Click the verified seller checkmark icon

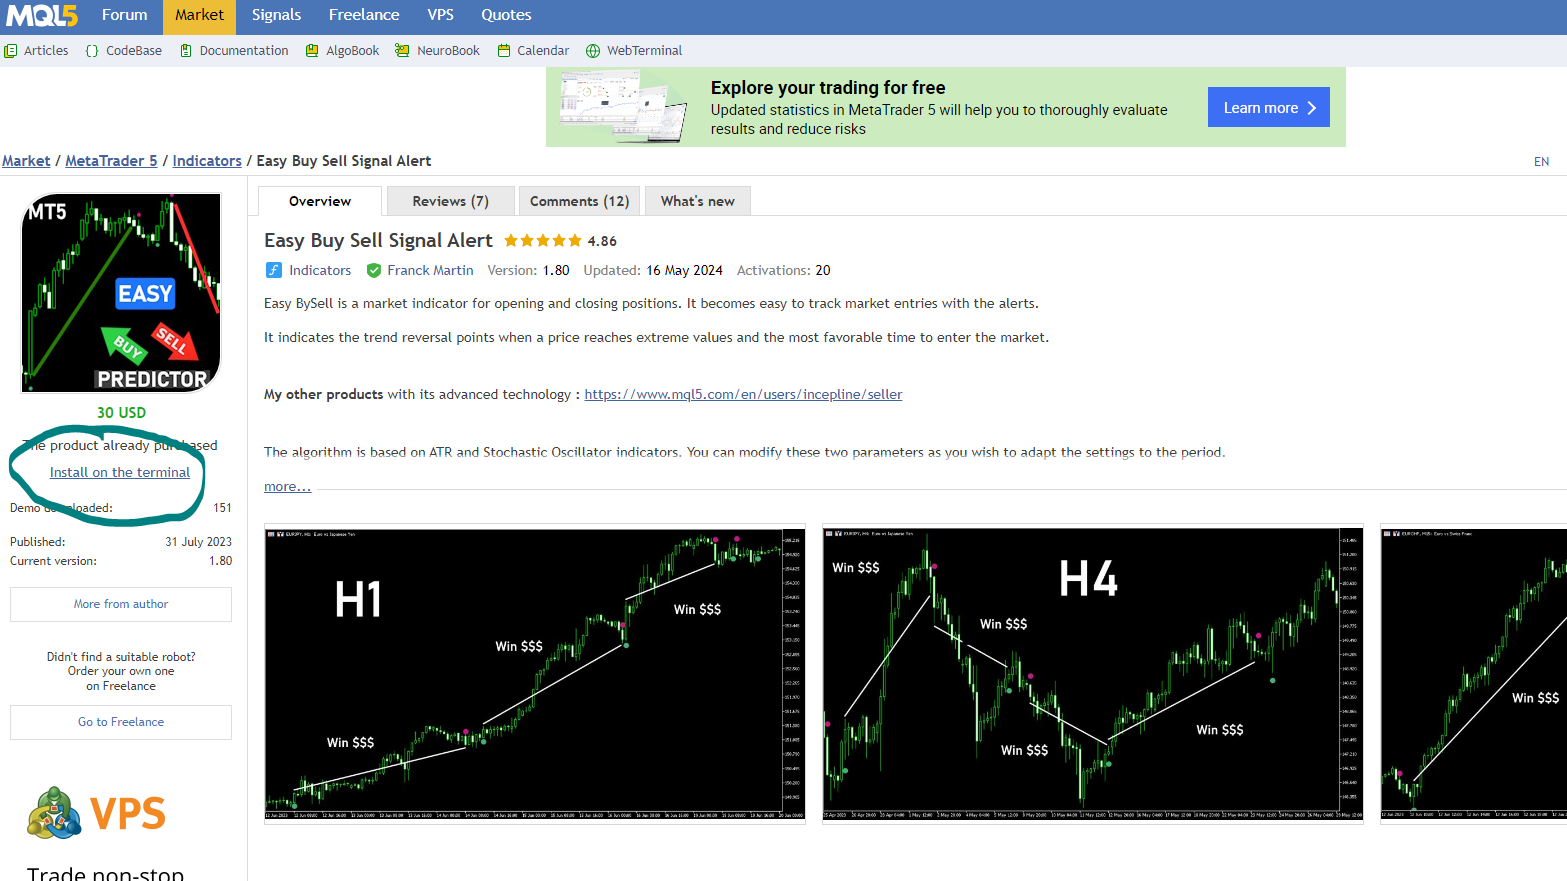coord(374,270)
